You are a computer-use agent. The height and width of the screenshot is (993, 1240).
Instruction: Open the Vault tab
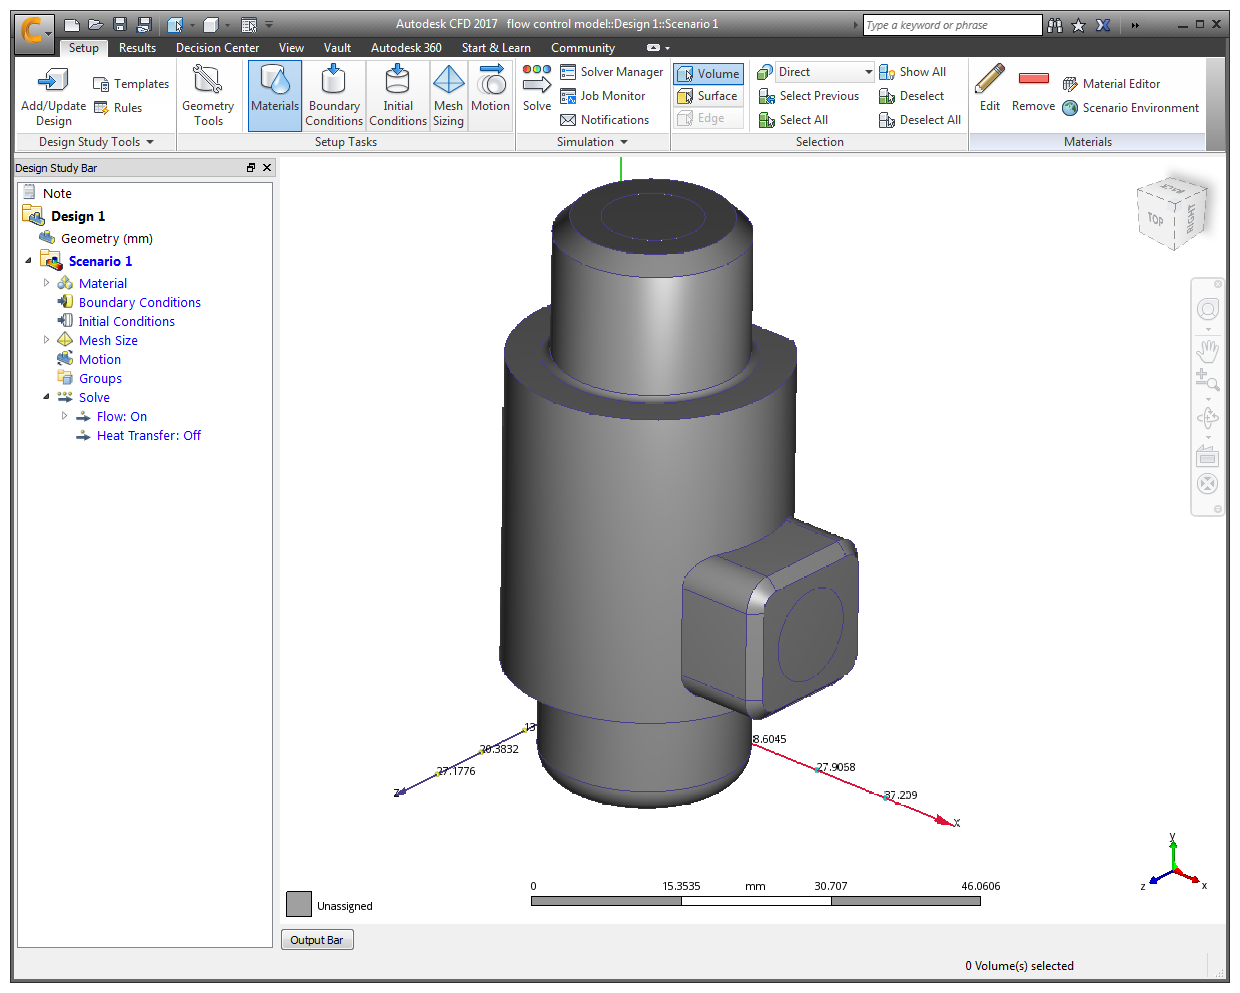click(337, 48)
